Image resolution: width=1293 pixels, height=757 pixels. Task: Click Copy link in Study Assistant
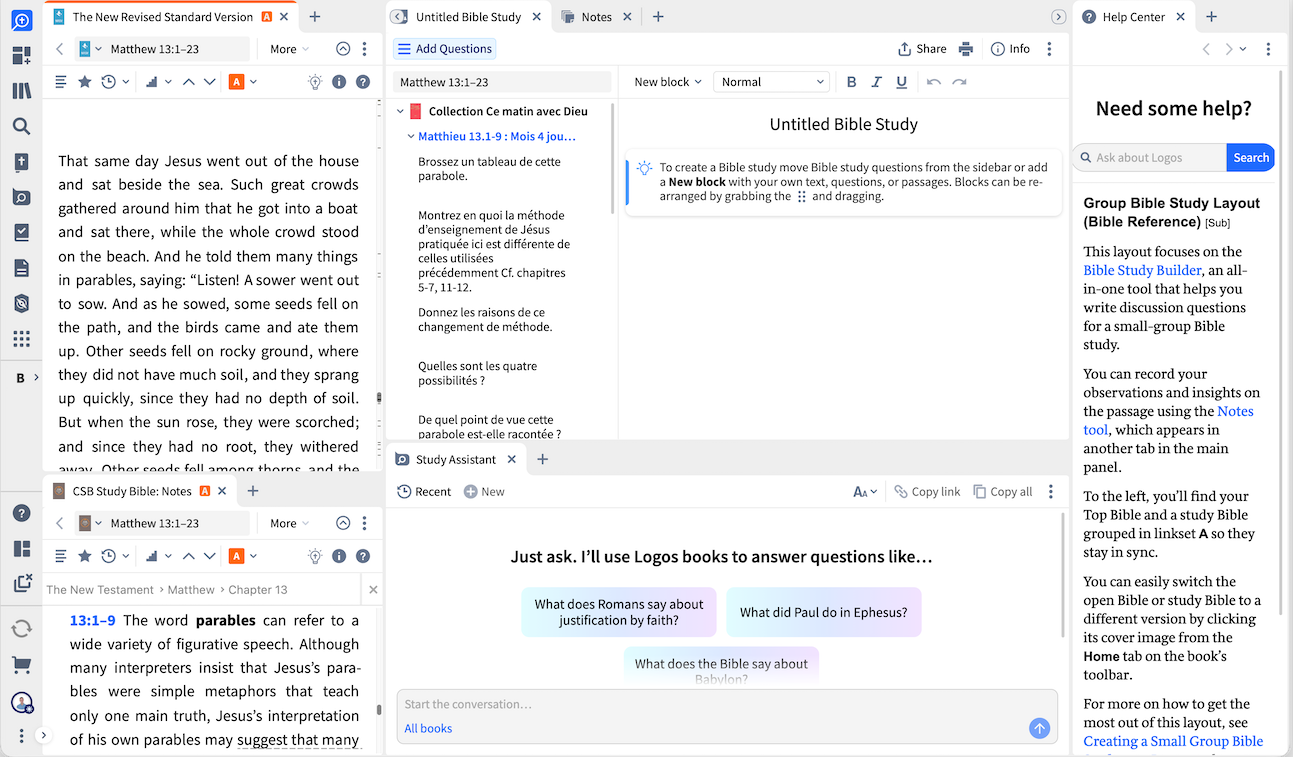pyautogui.click(x=927, y=491)
